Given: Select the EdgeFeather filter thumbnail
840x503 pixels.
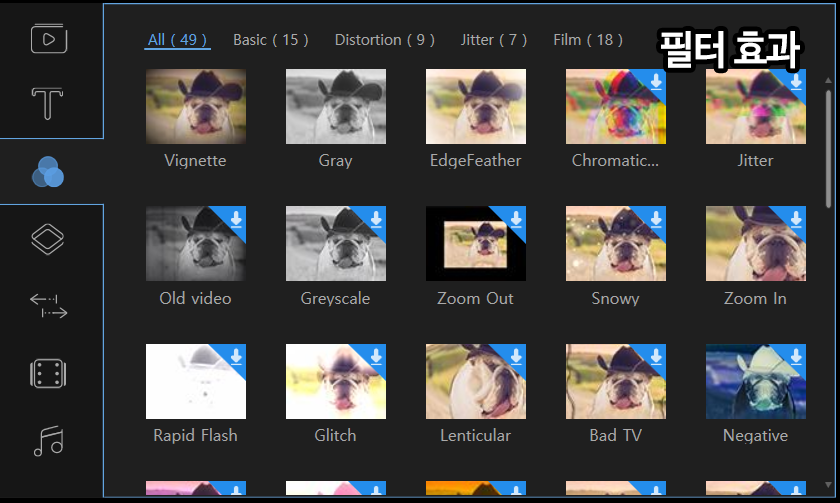Looking at the screenshot, I should click(x=476, y=106).
